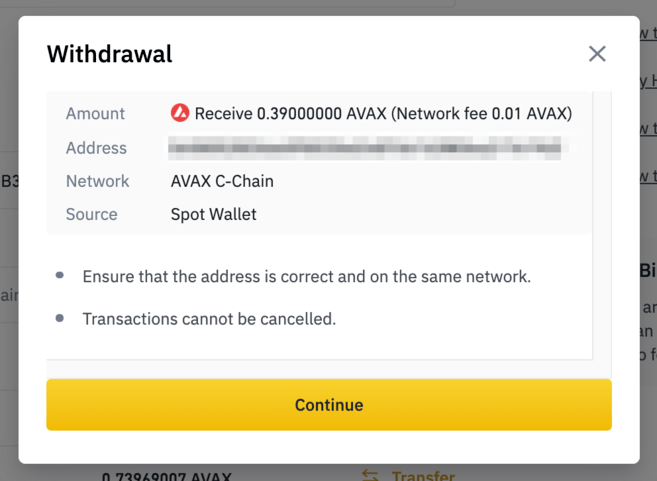Screen dimensions: 657x481
Task: Click the red AVAX coin icon
Action: 180,113
